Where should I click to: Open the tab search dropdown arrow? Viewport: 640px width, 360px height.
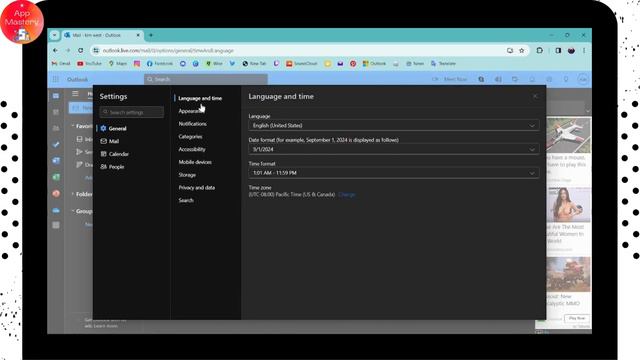point(54,36)
